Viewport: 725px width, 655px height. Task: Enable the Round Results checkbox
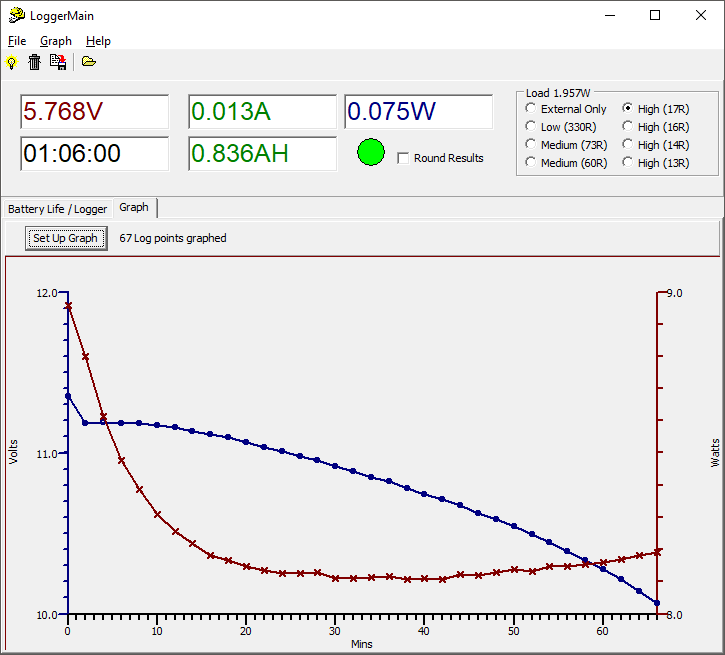403,158
